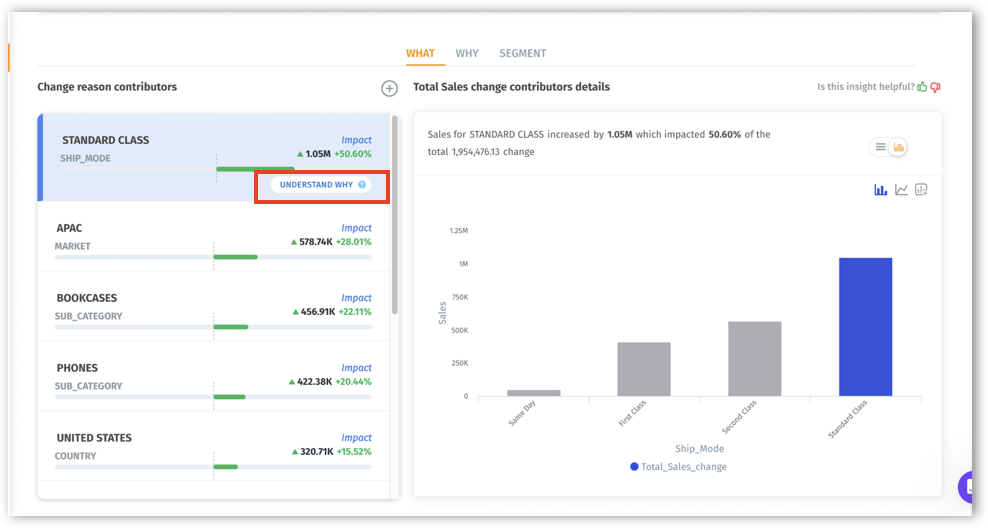The height and width of the screenshot is (528, 988).
Task: Toggle to chart view in the view switch
Action: 898,147
